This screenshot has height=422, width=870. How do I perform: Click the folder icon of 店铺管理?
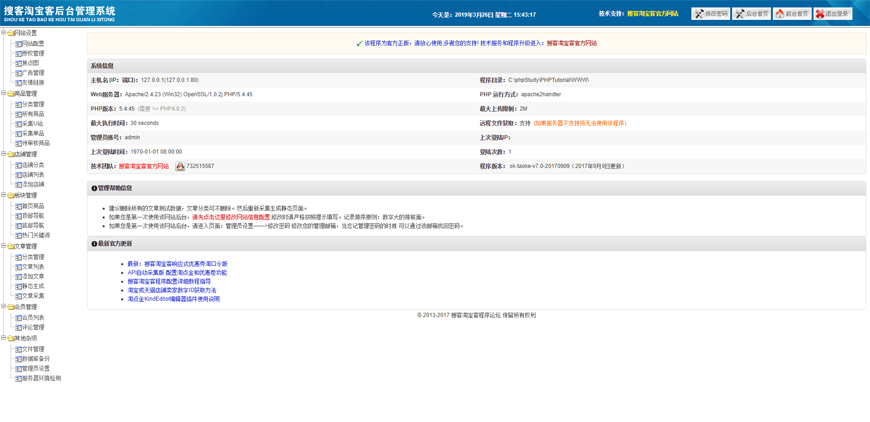click(11, 154)
